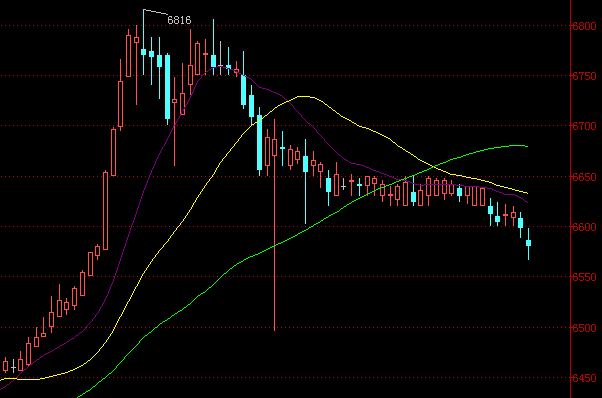Click the 6650 price axis label
The width and height of the screenshot is (602, 398).
(x=584, y=177)
